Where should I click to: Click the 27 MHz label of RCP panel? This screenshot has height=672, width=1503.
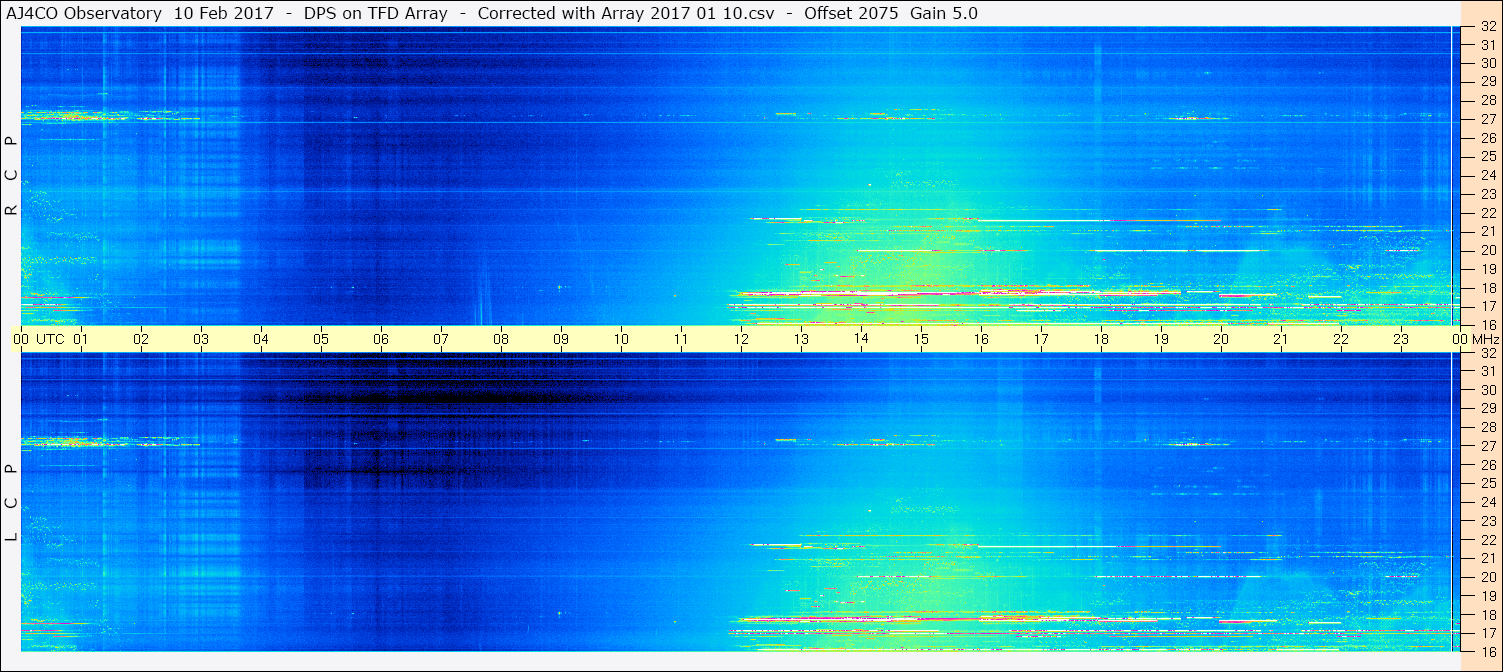tap(1488, 119)
